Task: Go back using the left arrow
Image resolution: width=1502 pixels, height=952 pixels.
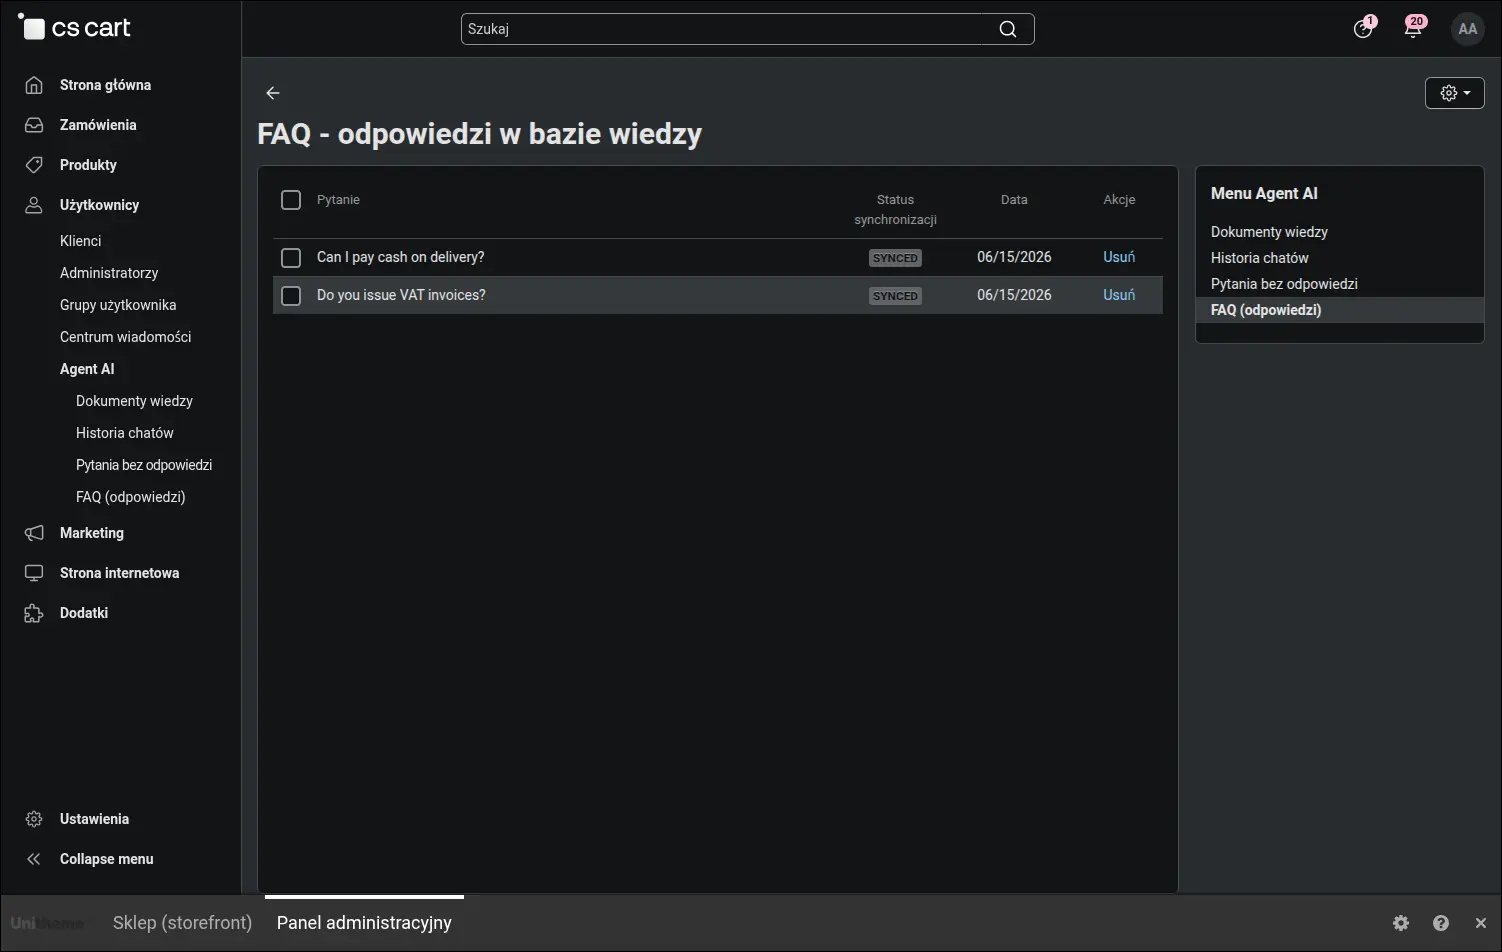Action: 273,93
